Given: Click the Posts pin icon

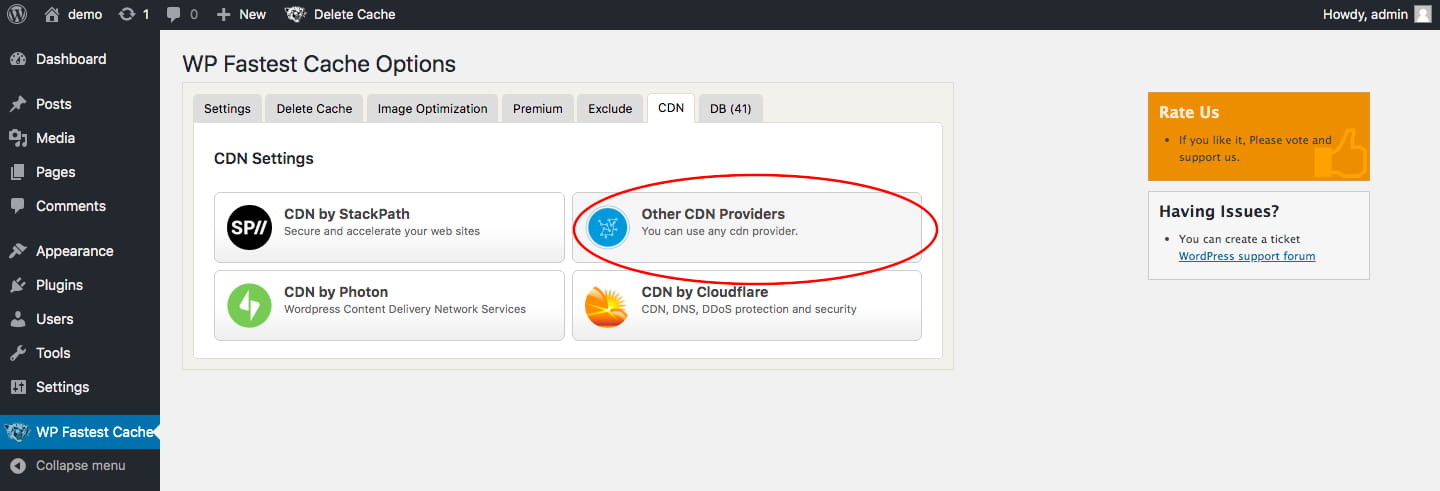Looking at the screenshot, I should [17, 104].
